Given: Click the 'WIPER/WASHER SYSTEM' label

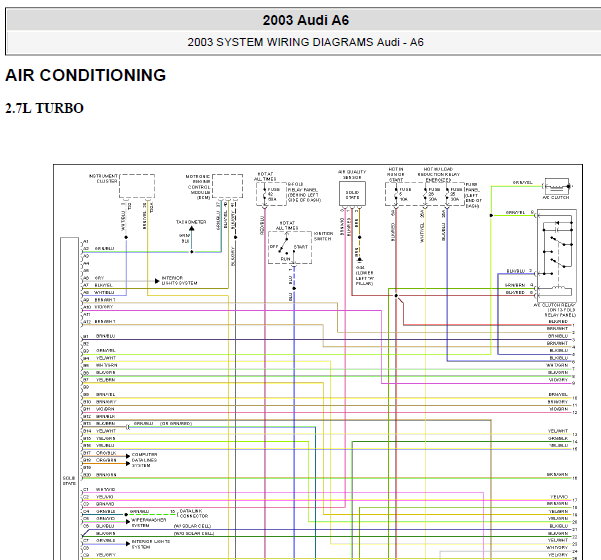Looking at the screenshot, I should pyautogui.click(x=149, y=523).
